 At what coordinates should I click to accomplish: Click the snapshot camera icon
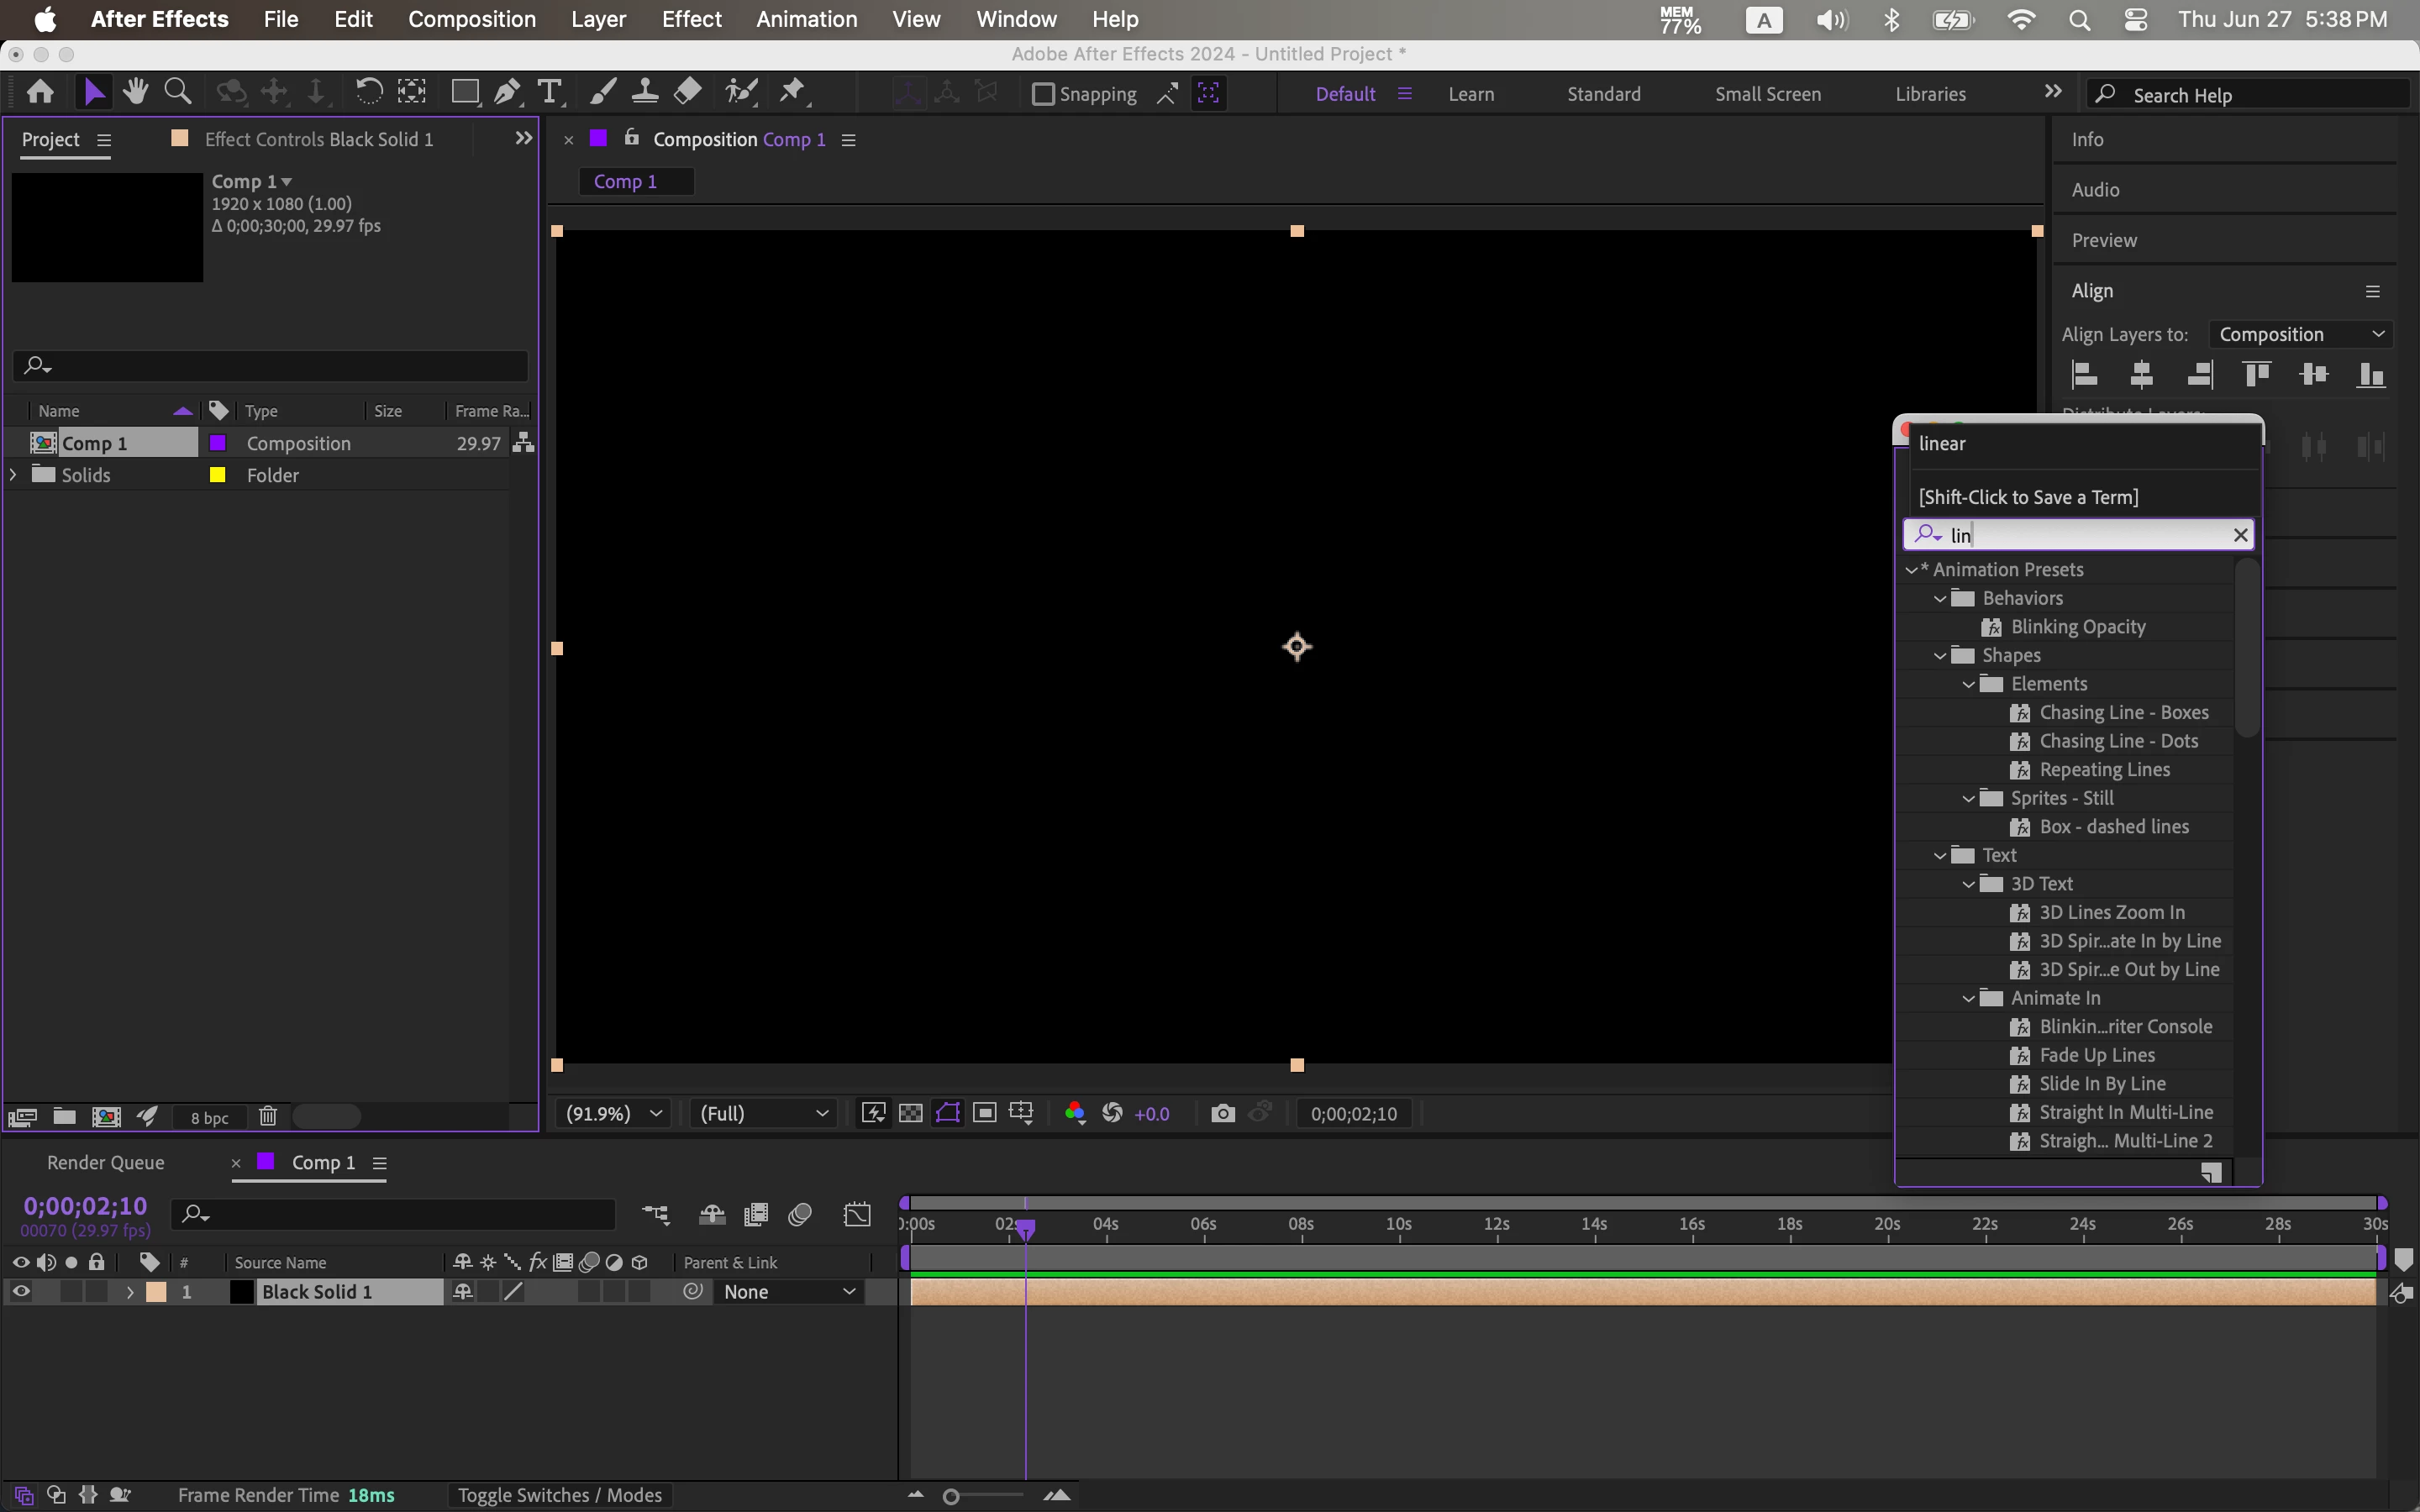[1222, 1113]
